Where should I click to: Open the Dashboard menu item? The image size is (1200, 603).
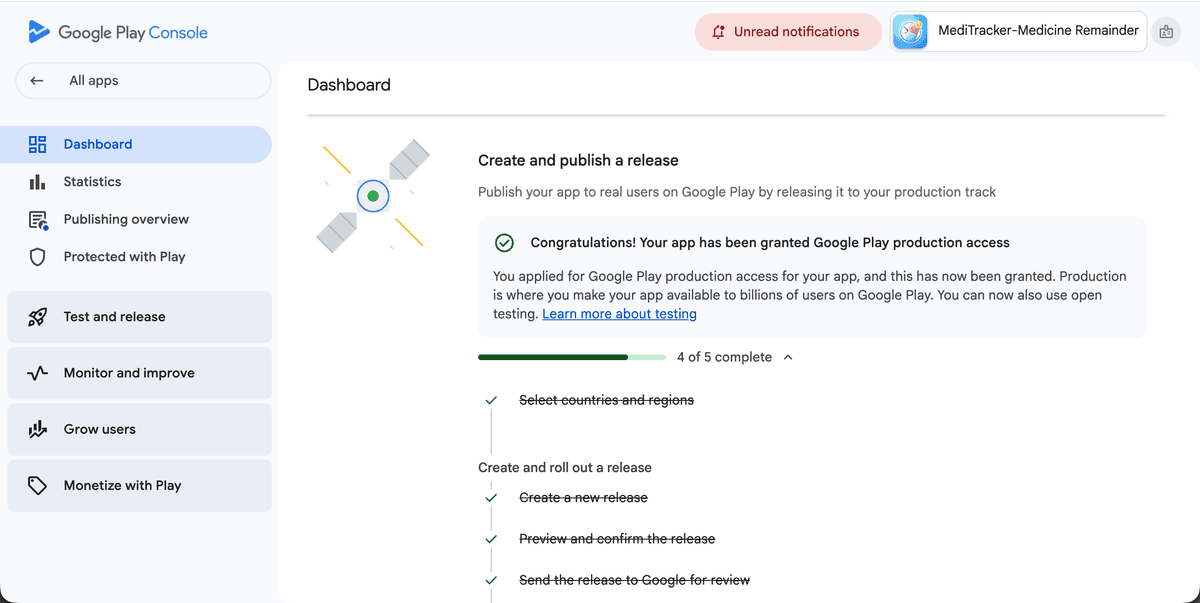click(136, 144)
